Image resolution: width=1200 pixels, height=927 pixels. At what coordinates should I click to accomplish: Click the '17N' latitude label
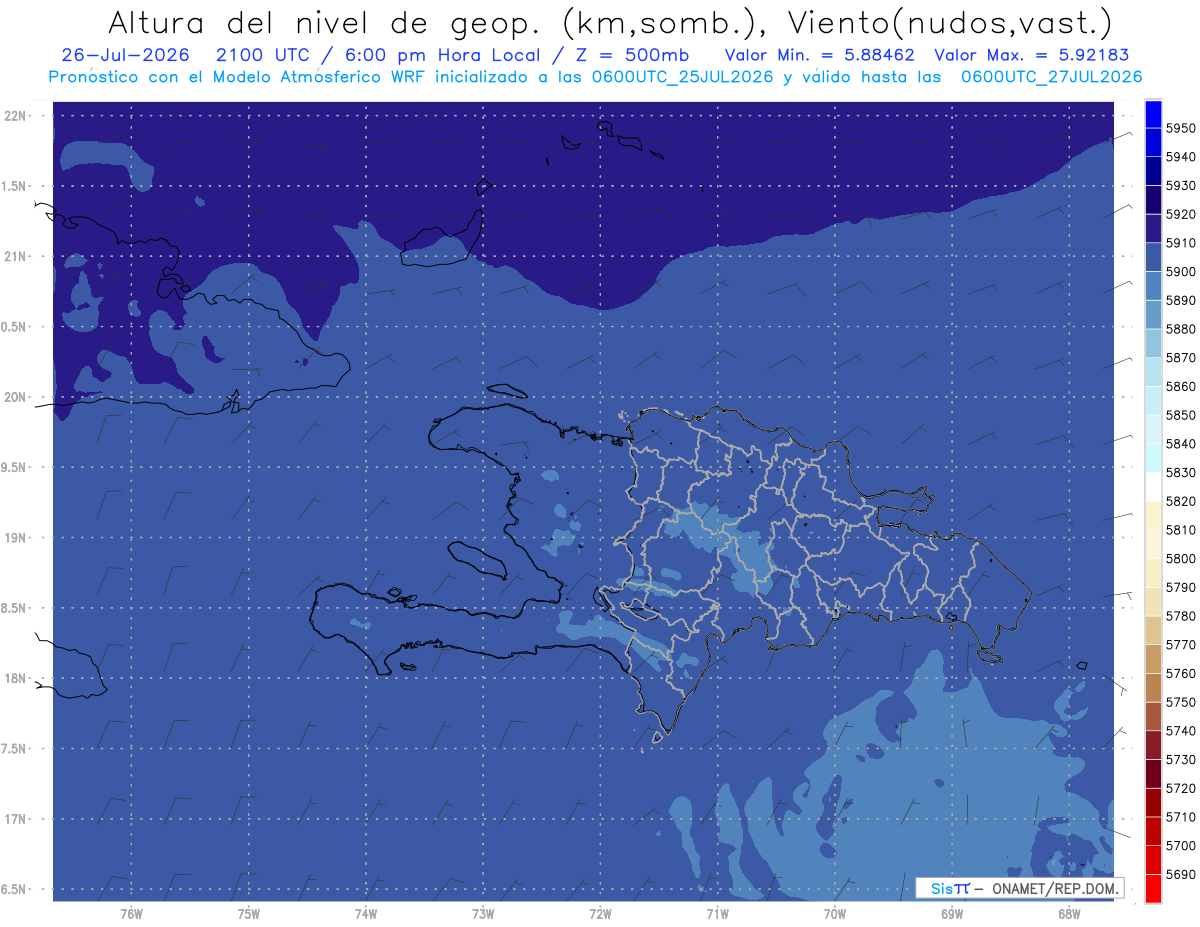14,819
